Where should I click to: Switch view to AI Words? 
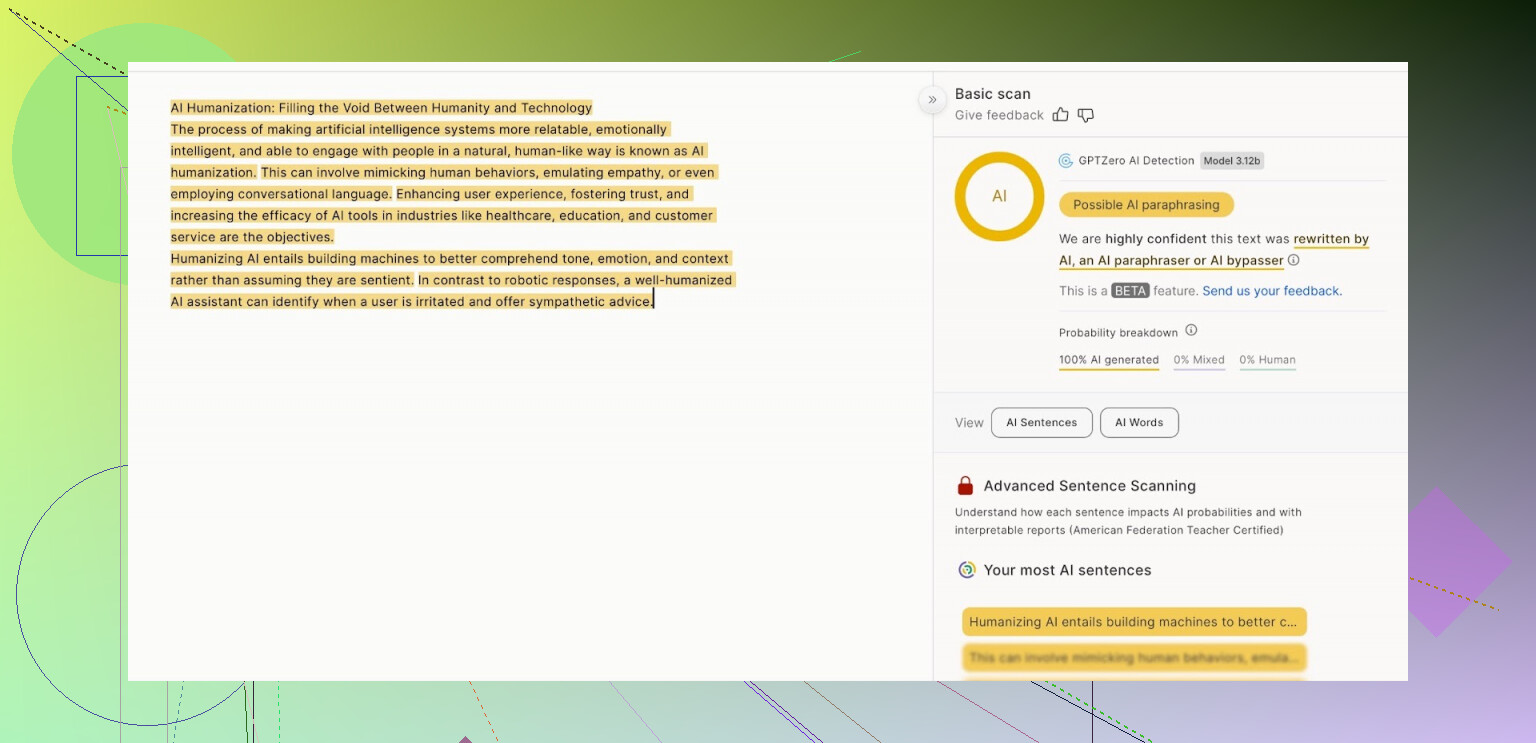(1139, 423)
